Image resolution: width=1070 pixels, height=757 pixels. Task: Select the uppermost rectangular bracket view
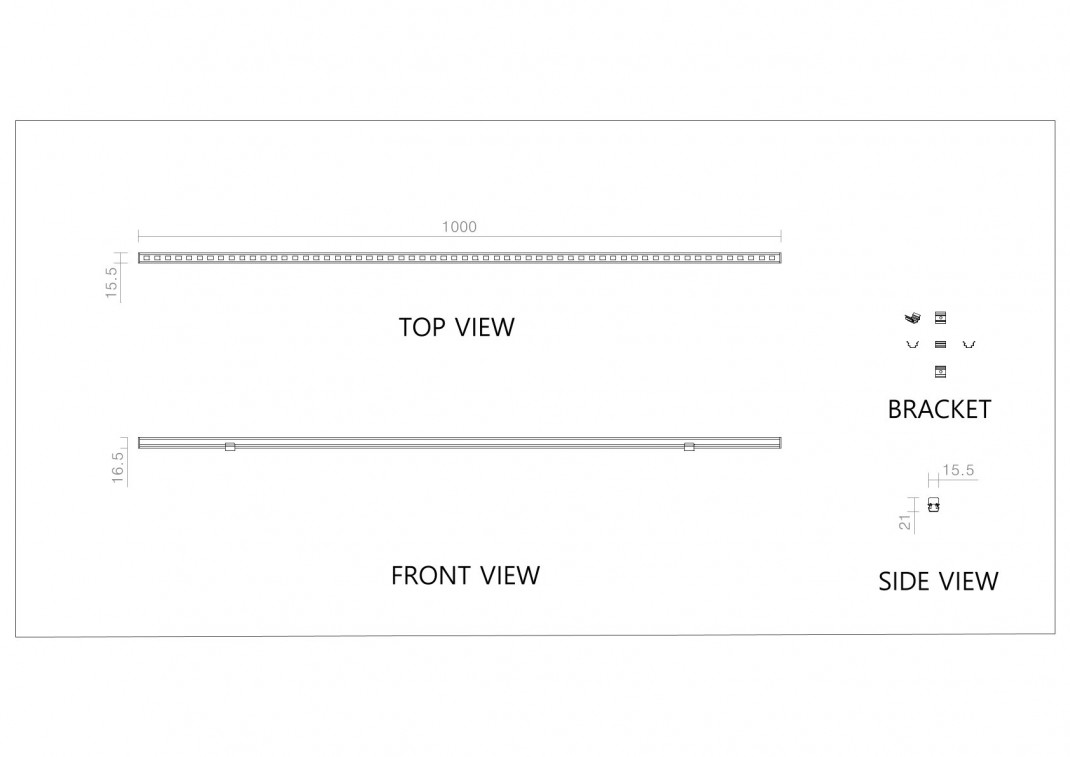pos(940,317)
